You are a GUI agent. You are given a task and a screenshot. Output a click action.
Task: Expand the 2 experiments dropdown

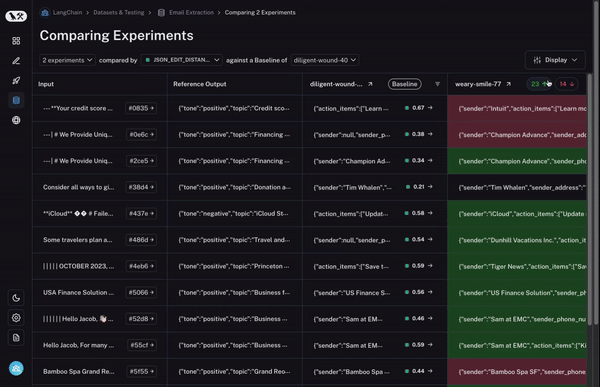click(67, 60)
